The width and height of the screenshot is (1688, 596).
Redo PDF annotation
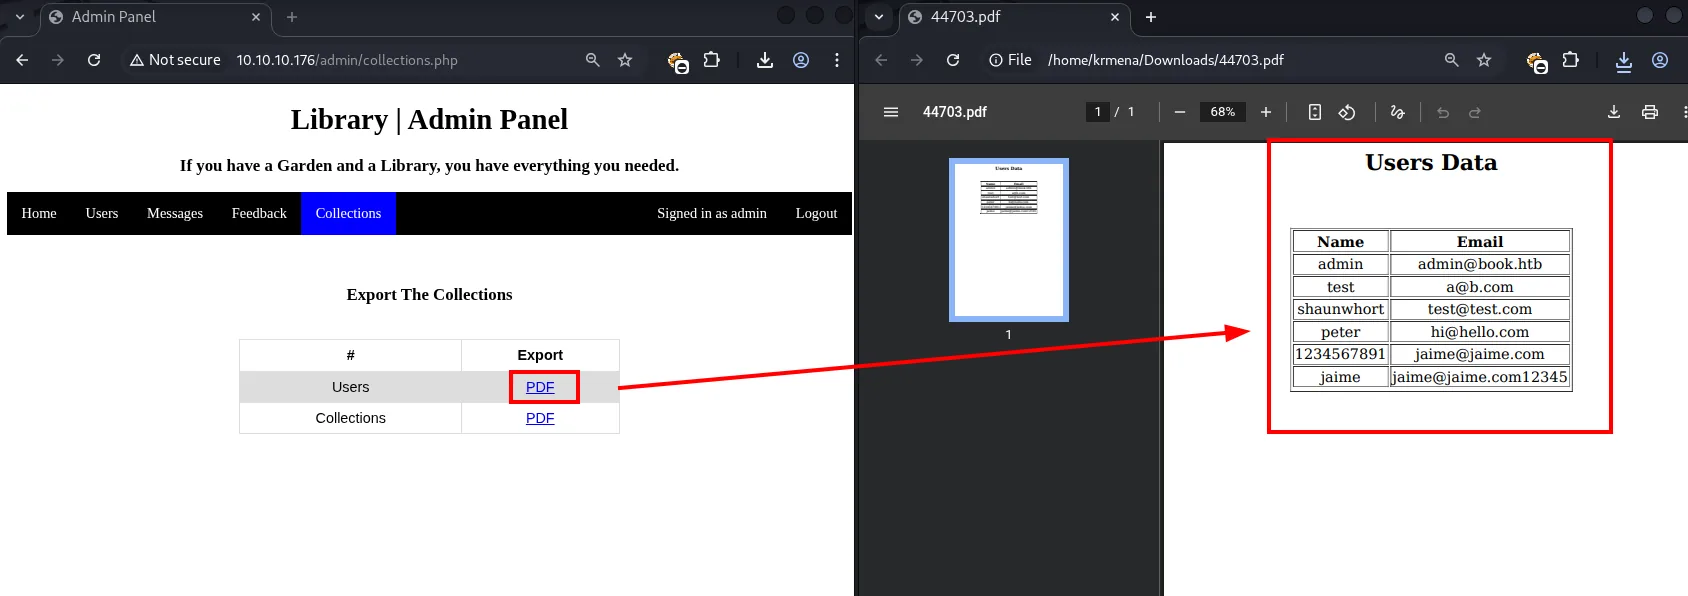click(1475, 112)
